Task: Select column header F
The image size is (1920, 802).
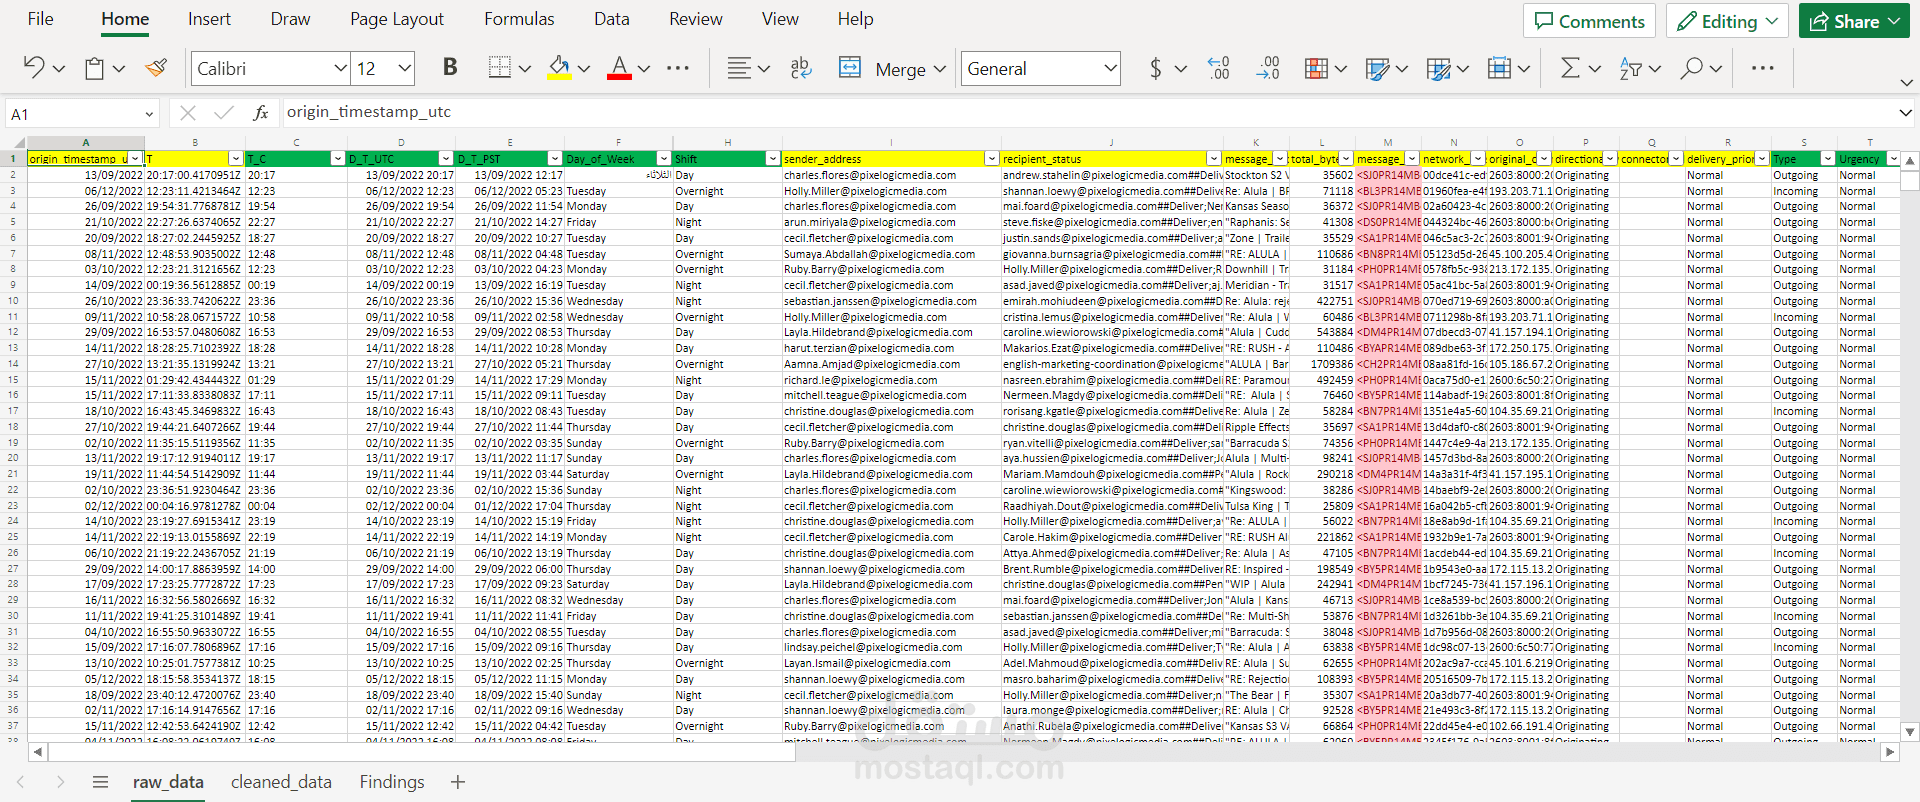Action: pos(619,143)
